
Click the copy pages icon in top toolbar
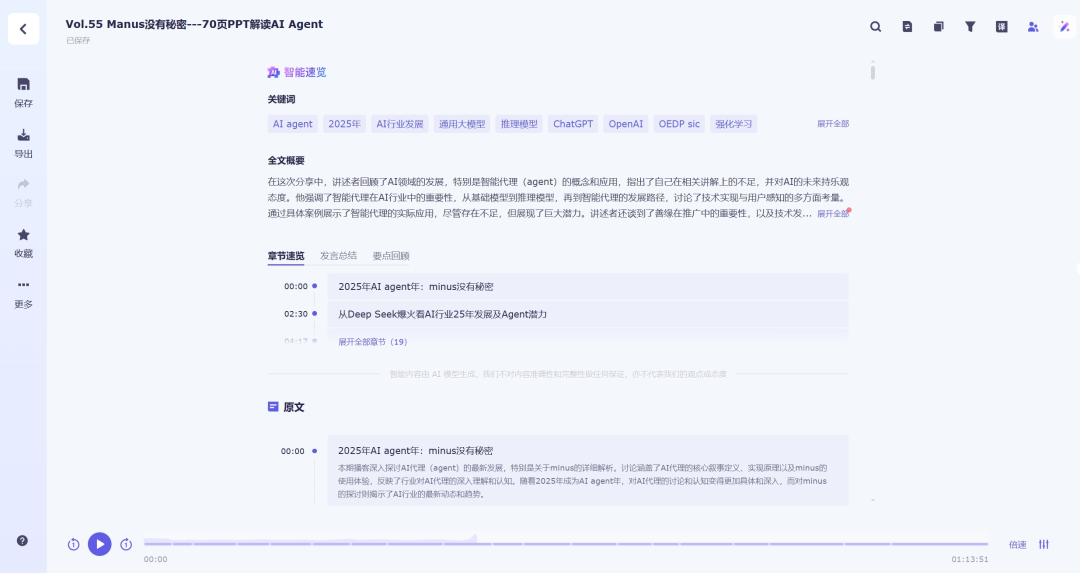coord(938,27)
